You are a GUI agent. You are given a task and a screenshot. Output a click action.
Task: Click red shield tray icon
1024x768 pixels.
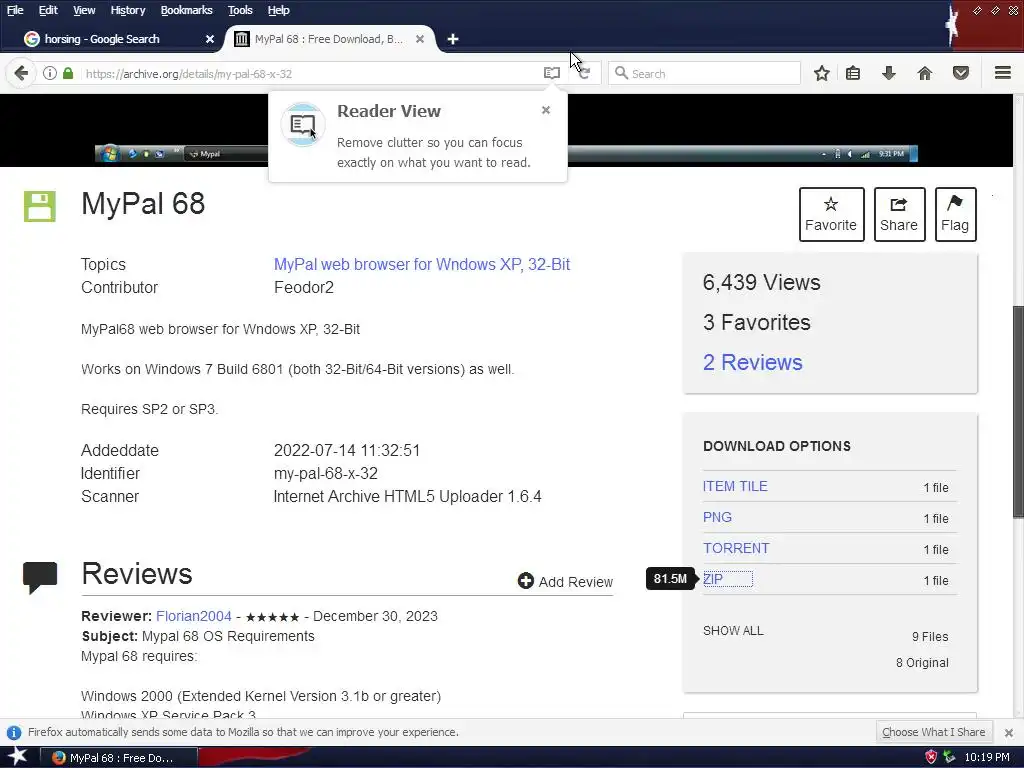(931, 758)
